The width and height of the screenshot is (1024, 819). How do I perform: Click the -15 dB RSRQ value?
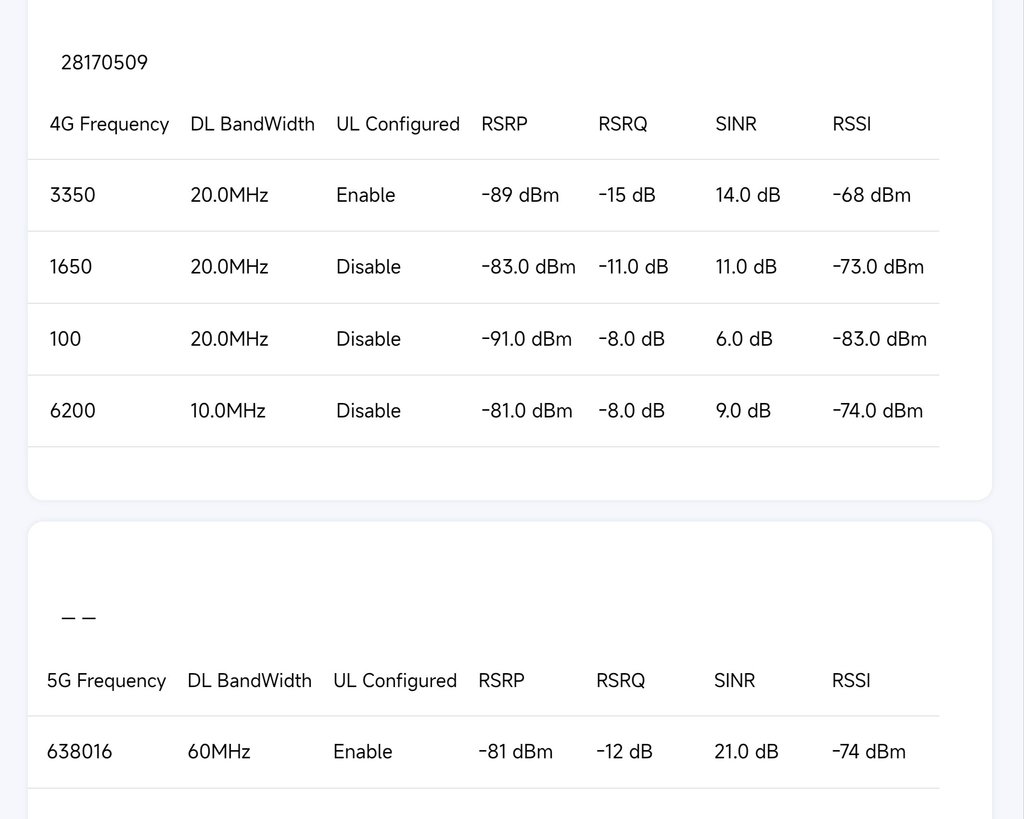(627, 195)
